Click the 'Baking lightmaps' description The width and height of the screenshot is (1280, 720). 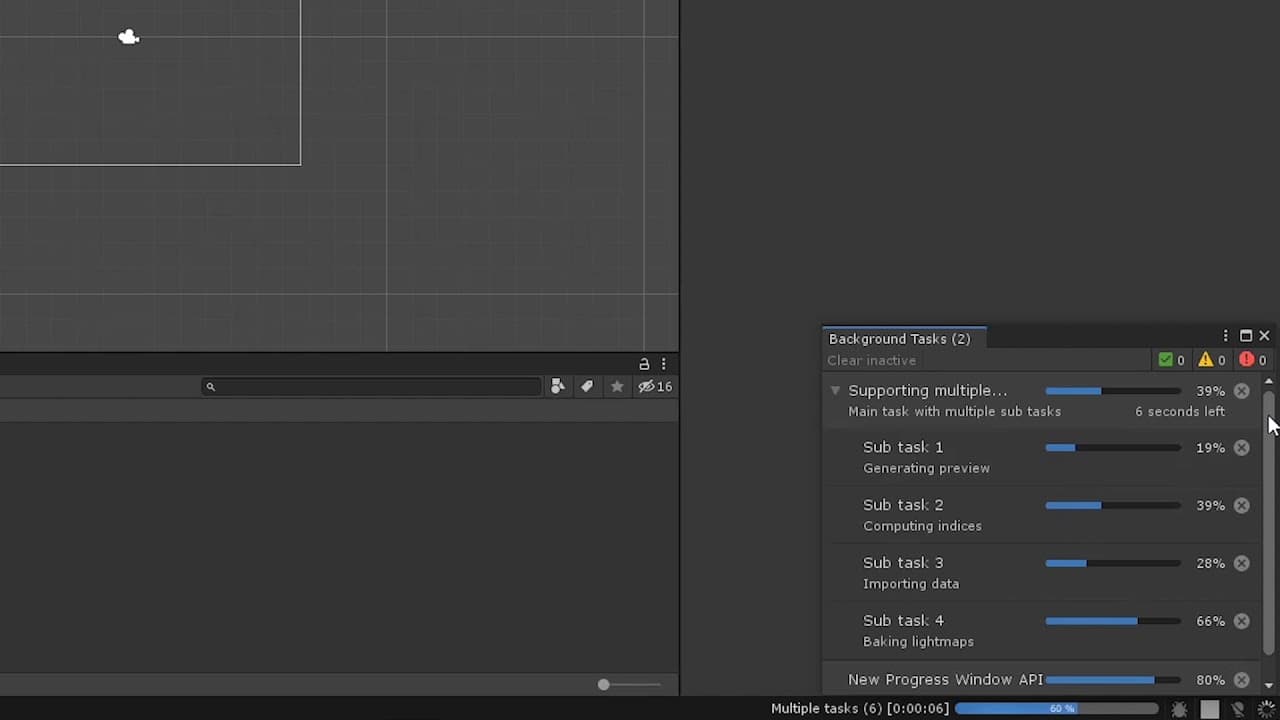(918, 642)
